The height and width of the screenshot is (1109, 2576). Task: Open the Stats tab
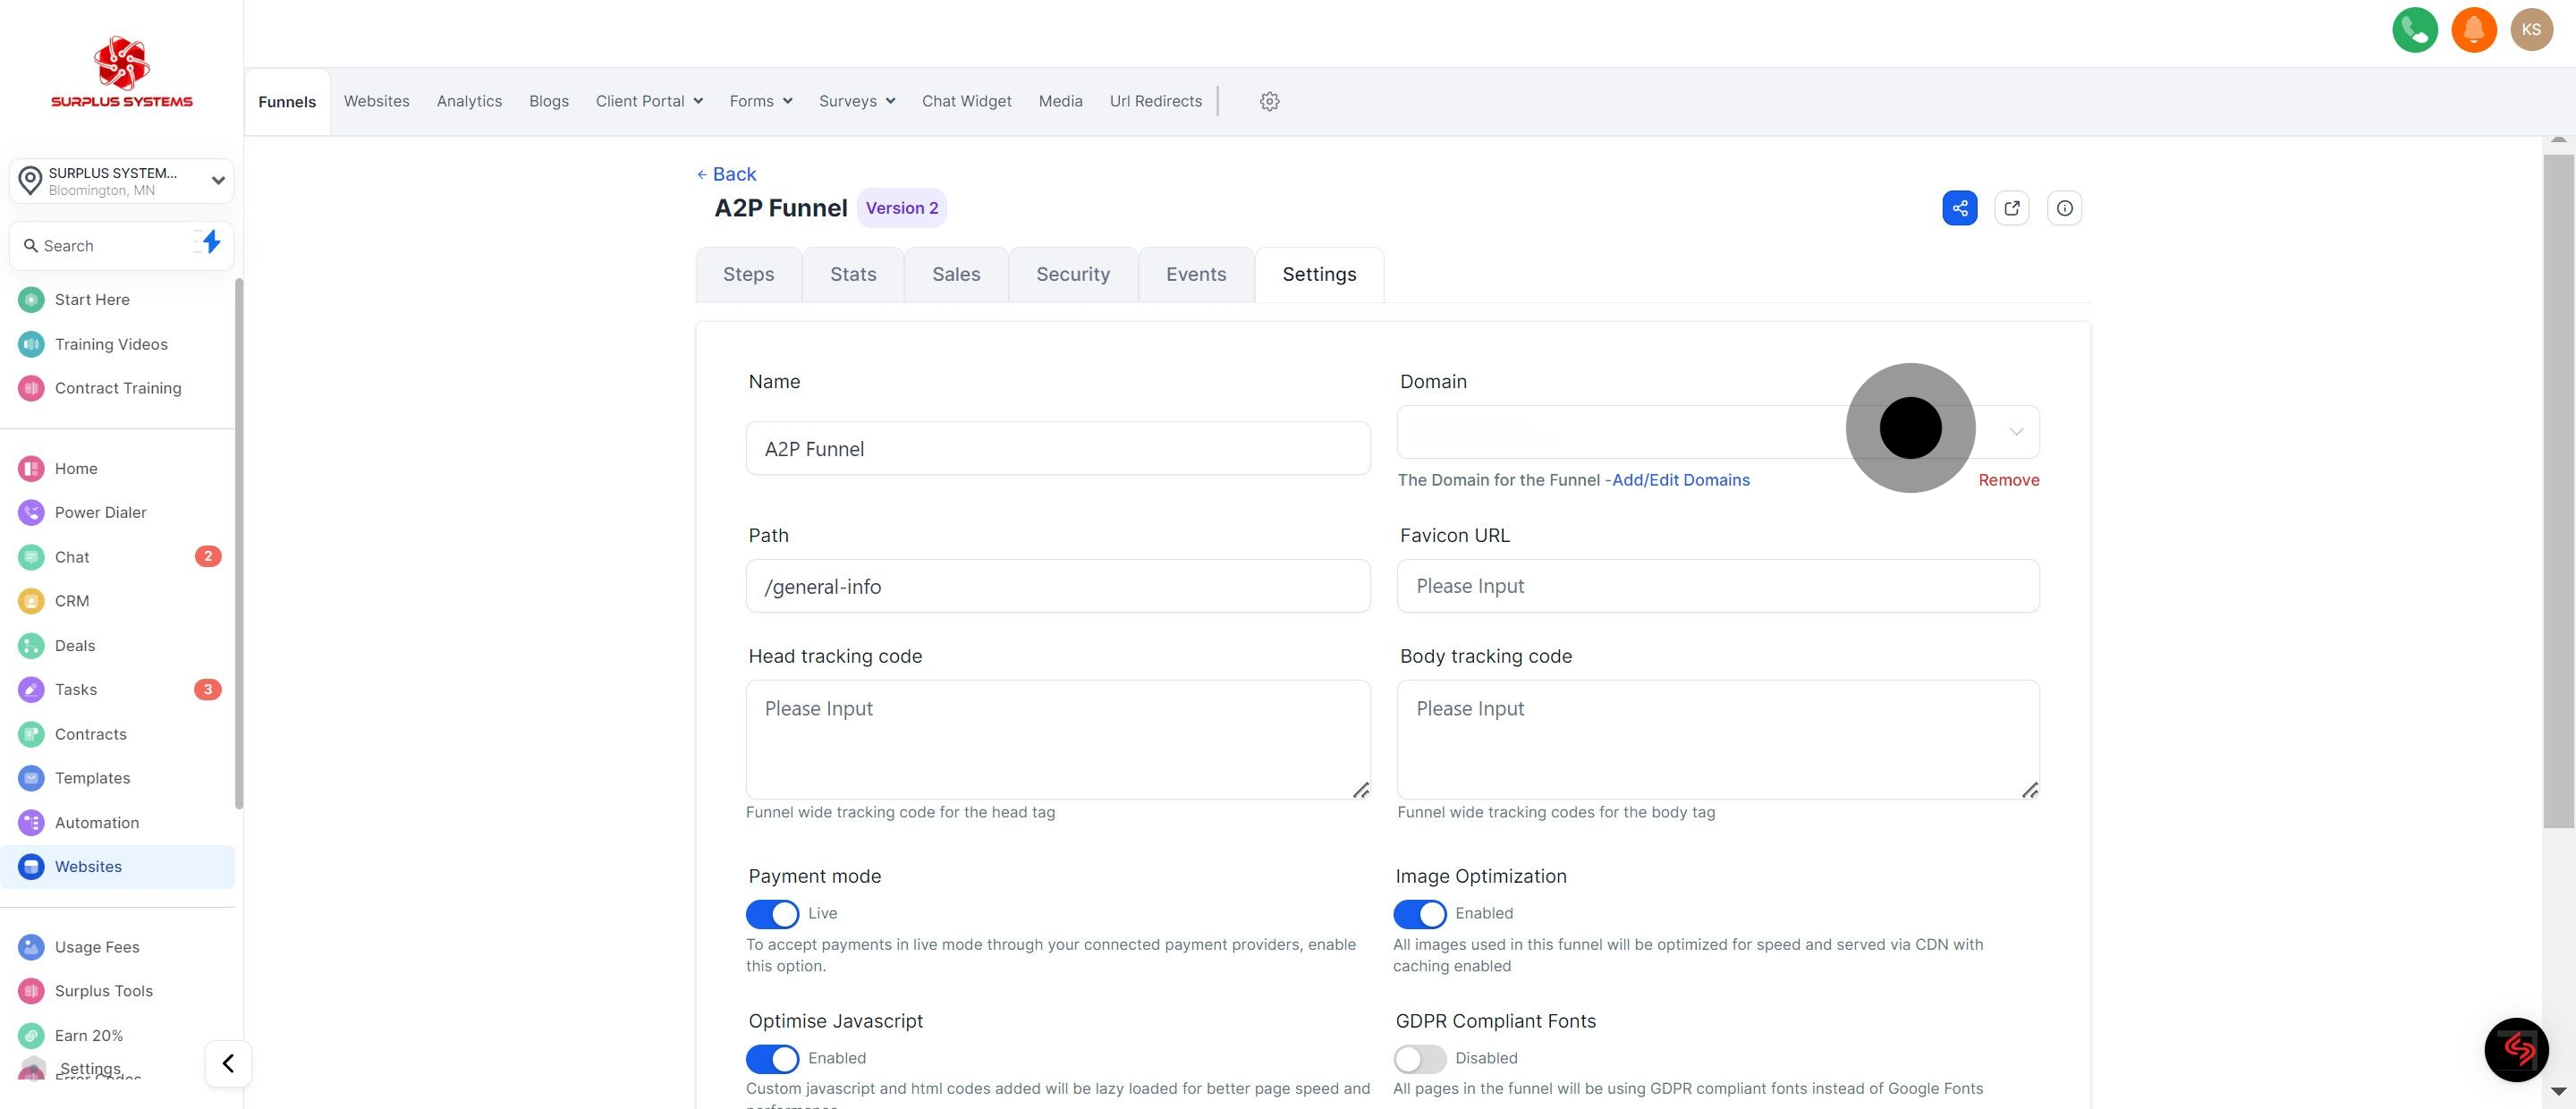pyautogui.click(x=852, y=275)
